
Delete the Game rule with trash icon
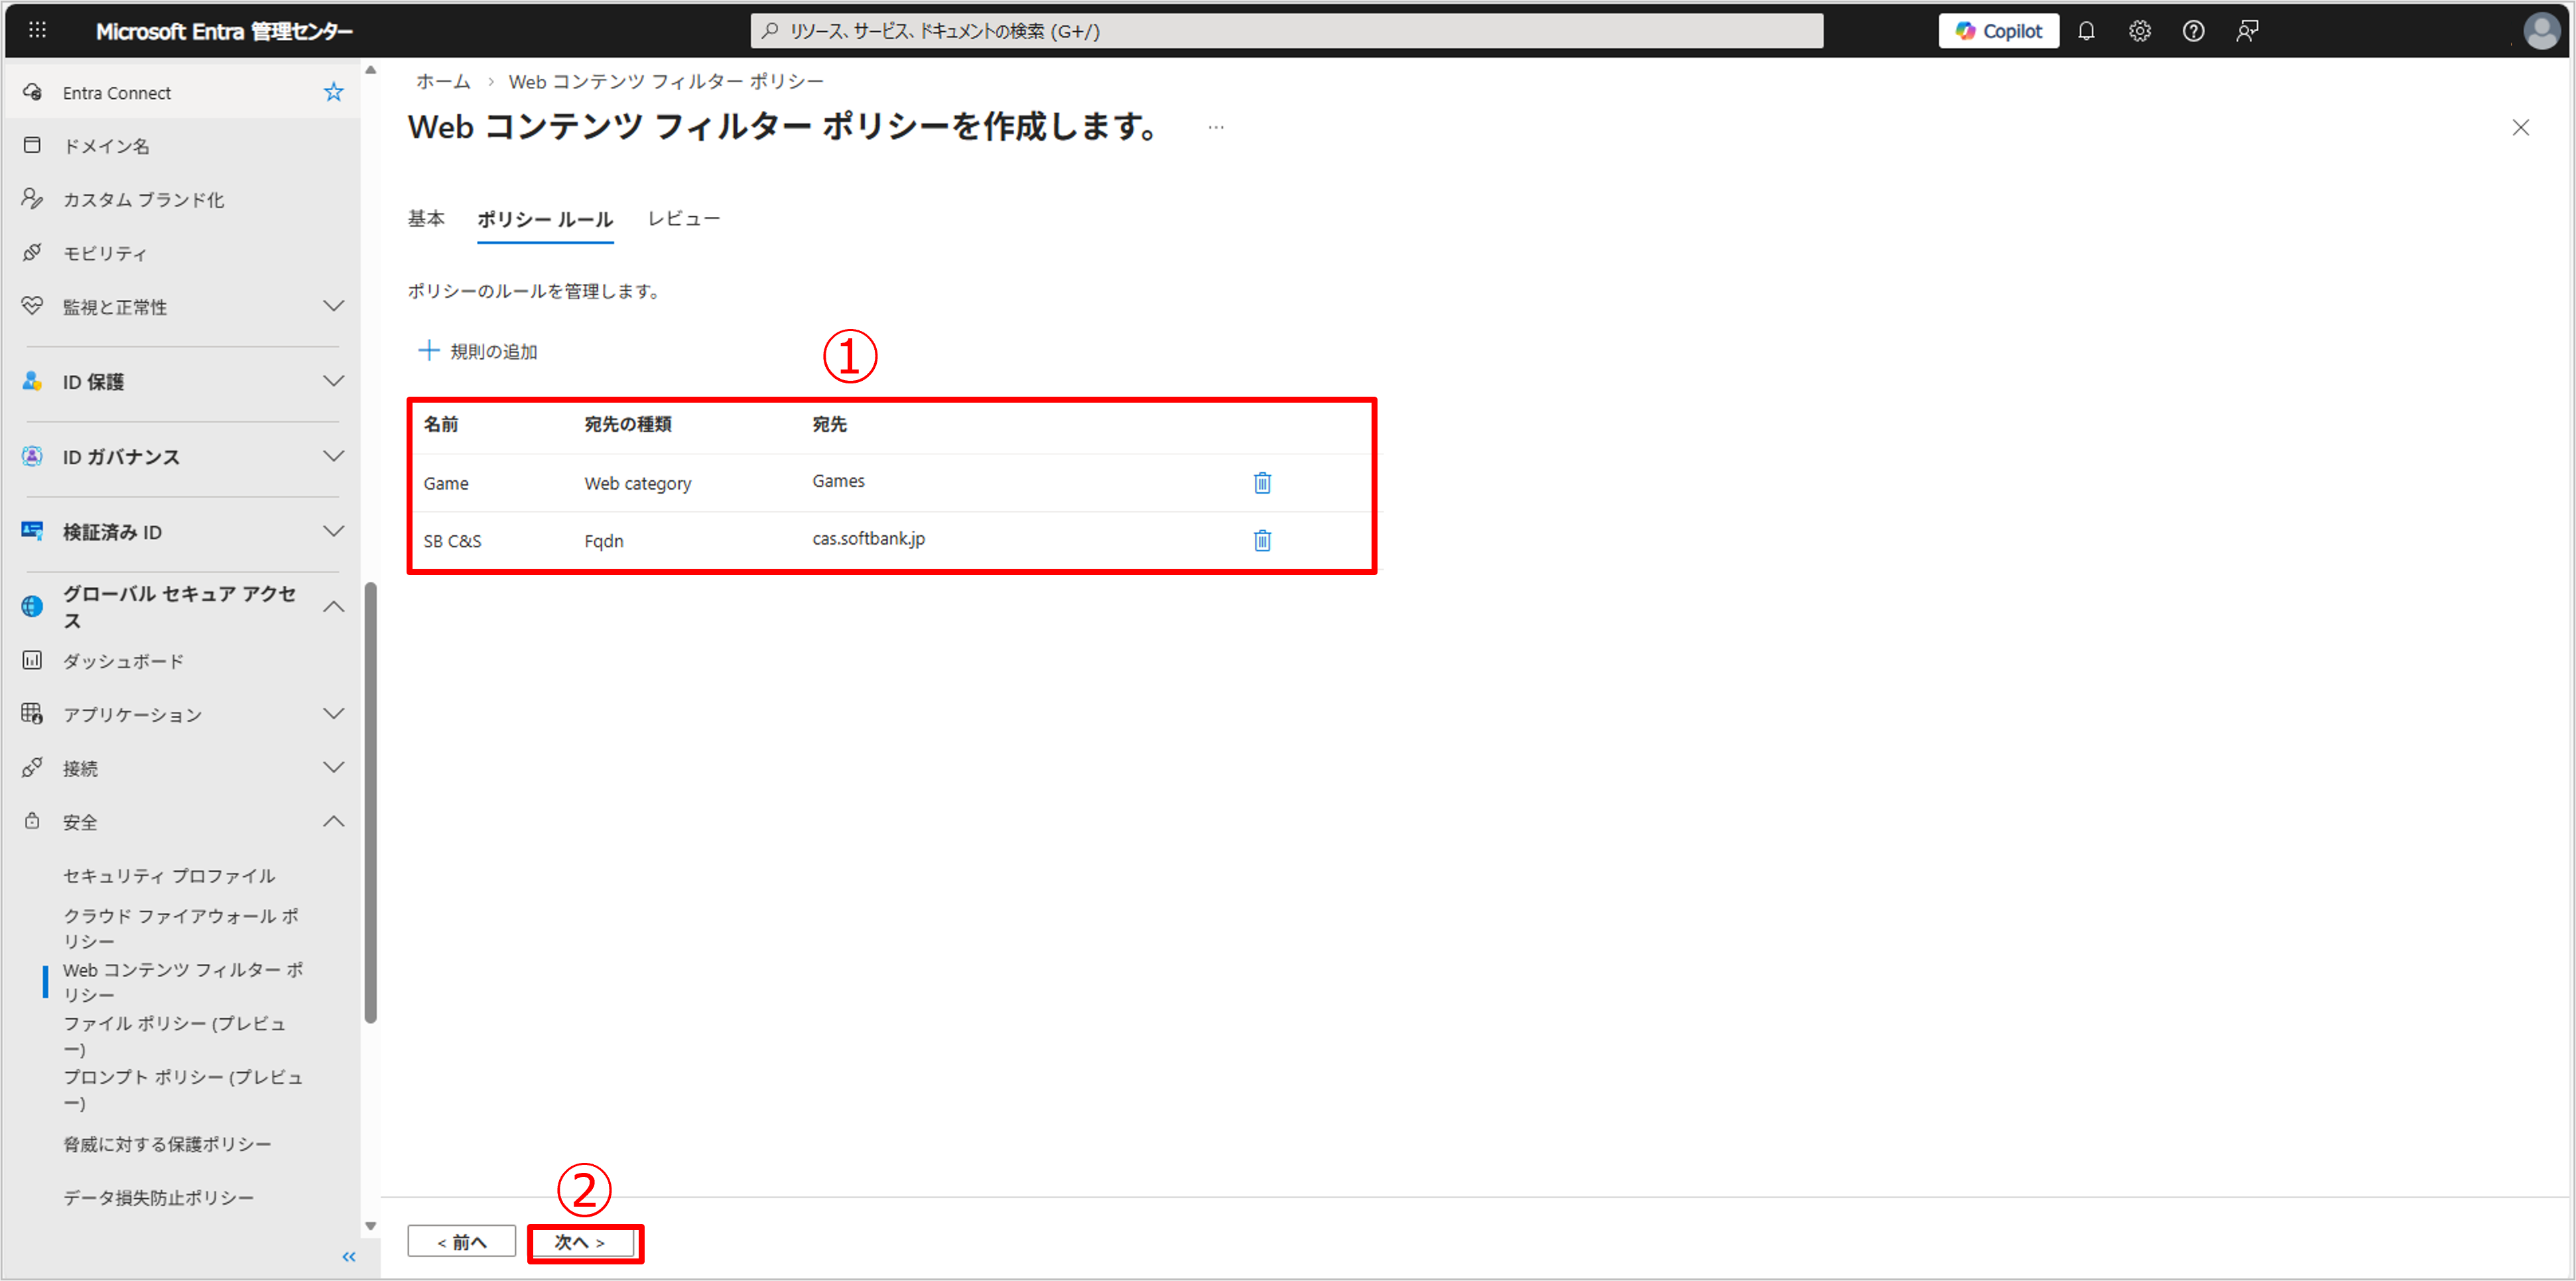click(x=1262, y=483)
